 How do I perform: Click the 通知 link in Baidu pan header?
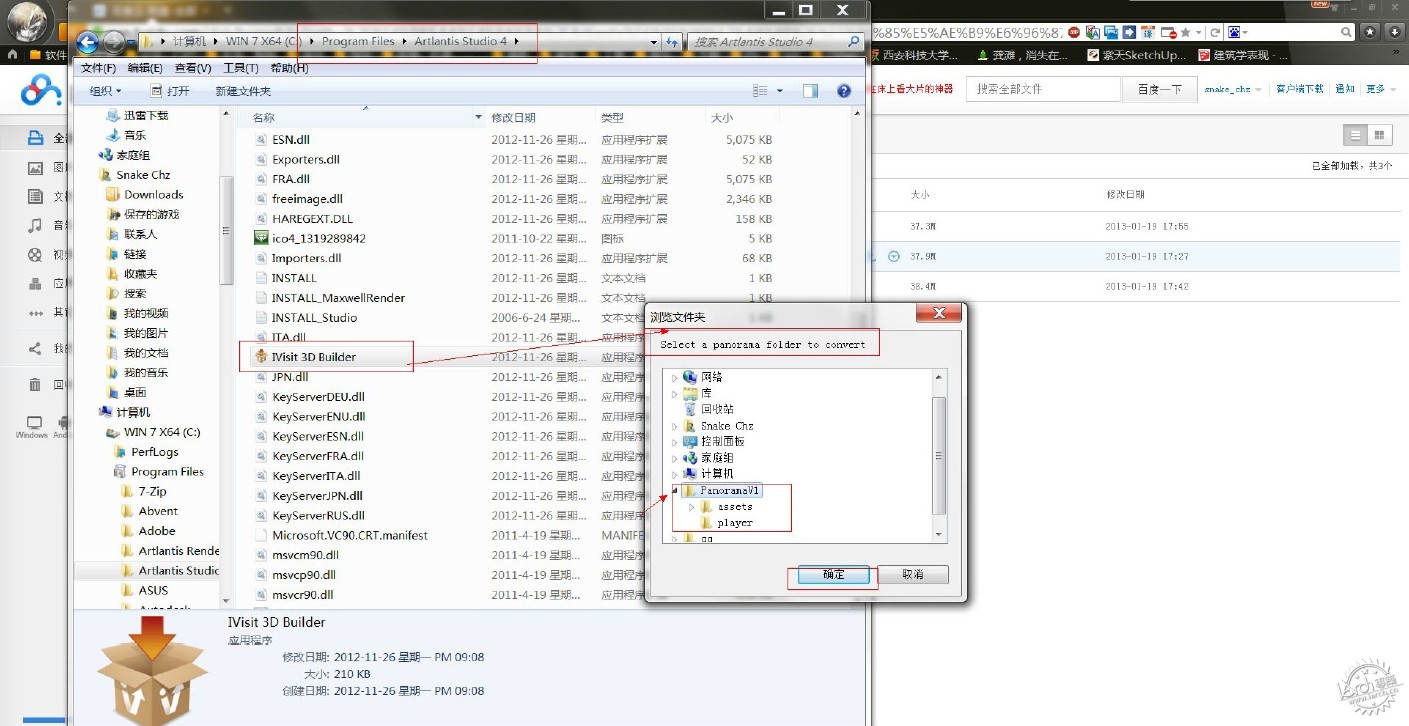pyautogui.click(x=1345, y=89)
